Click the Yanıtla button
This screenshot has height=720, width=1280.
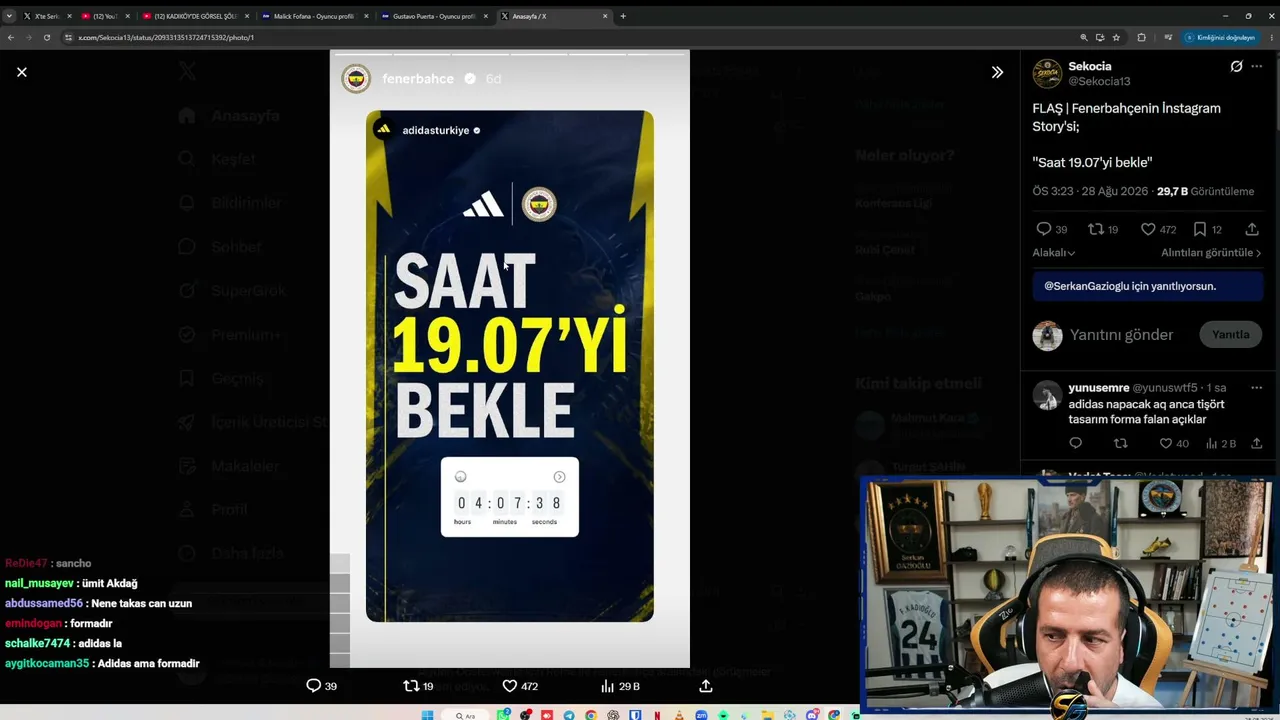1231,335
